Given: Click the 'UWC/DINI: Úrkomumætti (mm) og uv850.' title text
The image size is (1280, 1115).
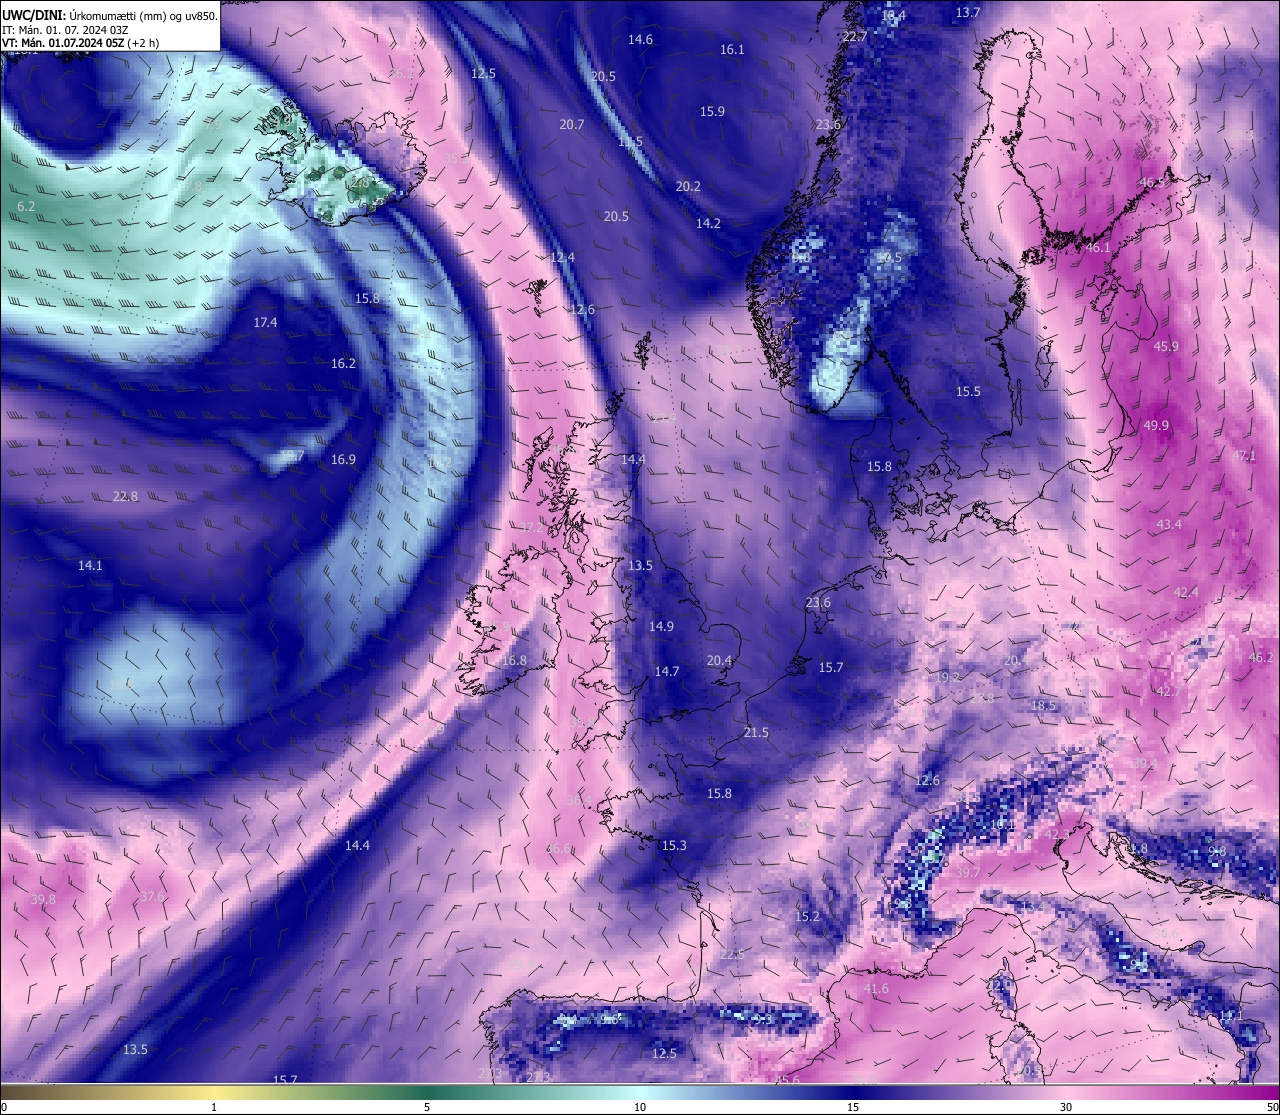Looking at the screenshot, I should pyautogui.click(x=110, y=15).
